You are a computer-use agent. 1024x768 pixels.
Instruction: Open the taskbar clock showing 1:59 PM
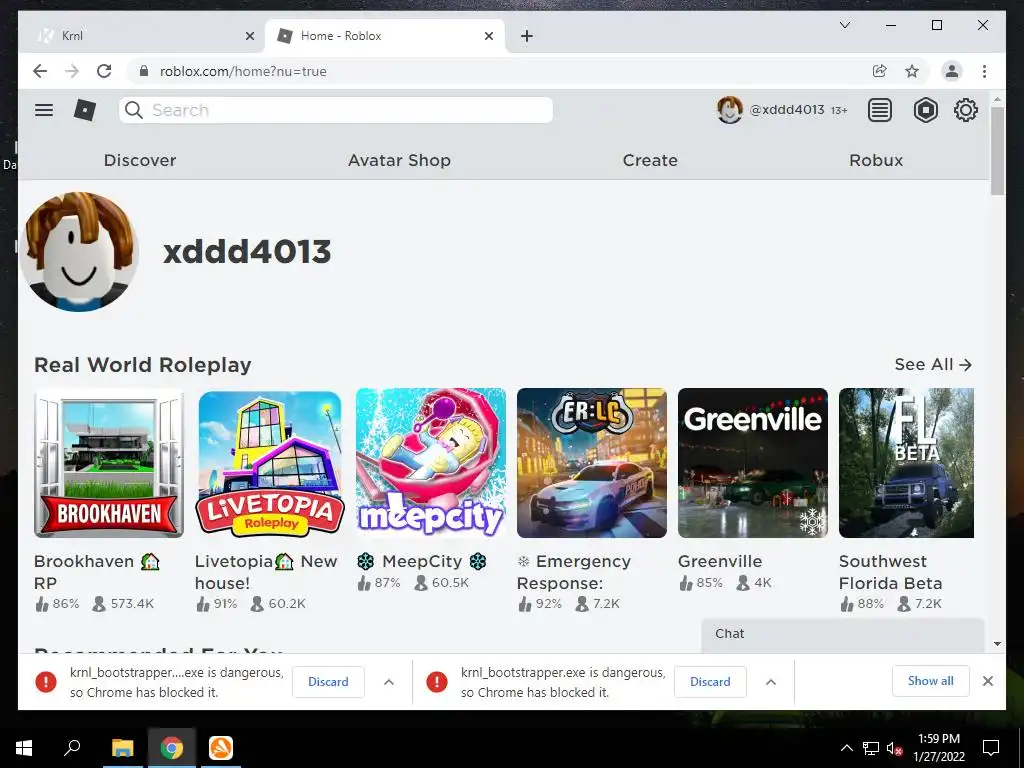938,748
